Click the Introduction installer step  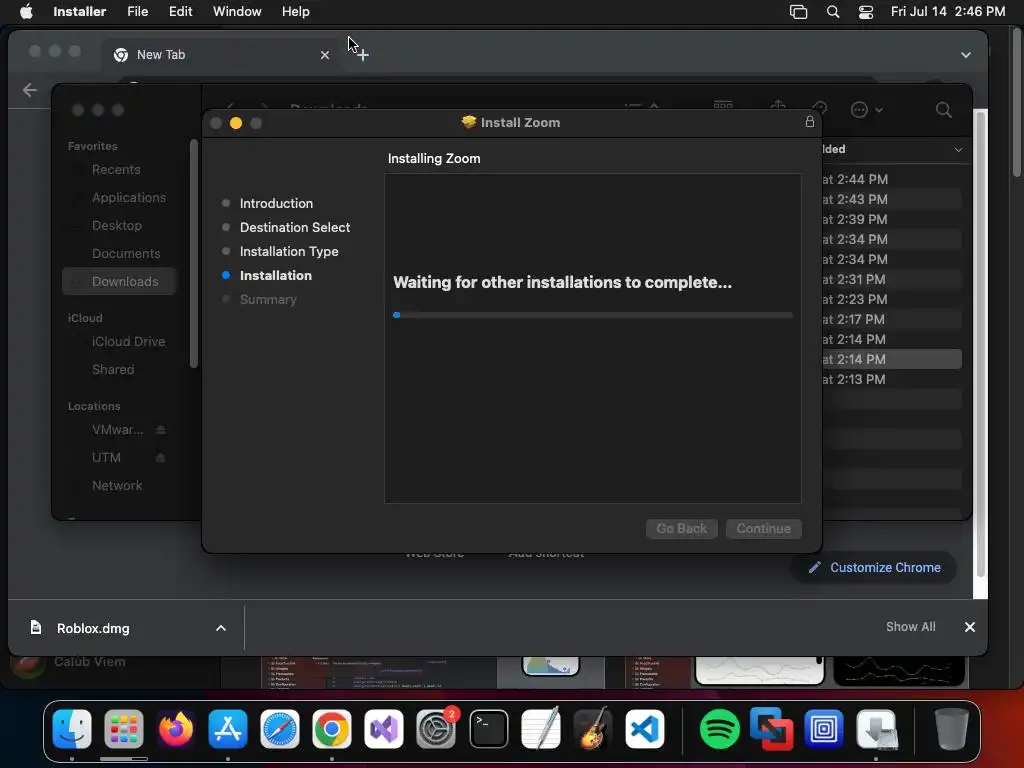tap(276, 203)
